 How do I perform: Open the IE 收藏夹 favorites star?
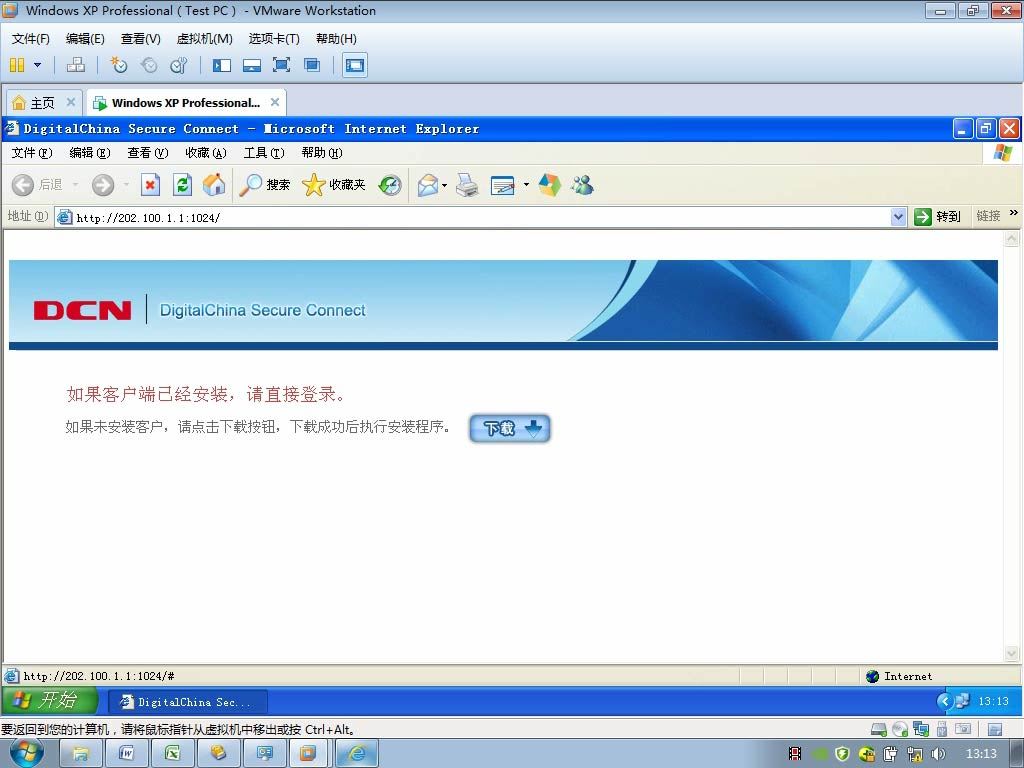(333, 185)
